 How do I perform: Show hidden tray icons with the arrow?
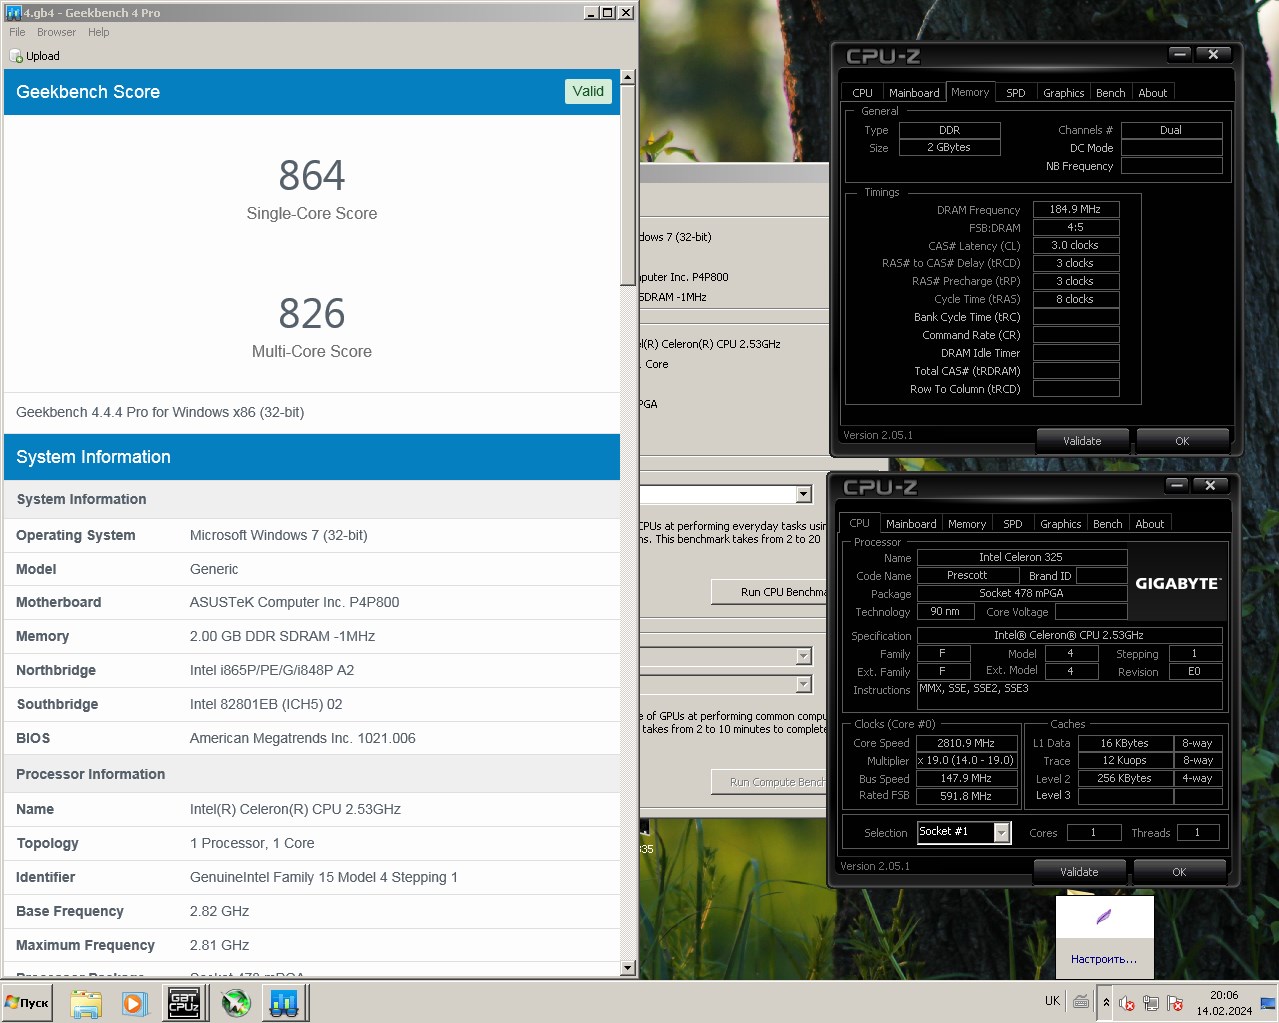tap(1106, 1002)
